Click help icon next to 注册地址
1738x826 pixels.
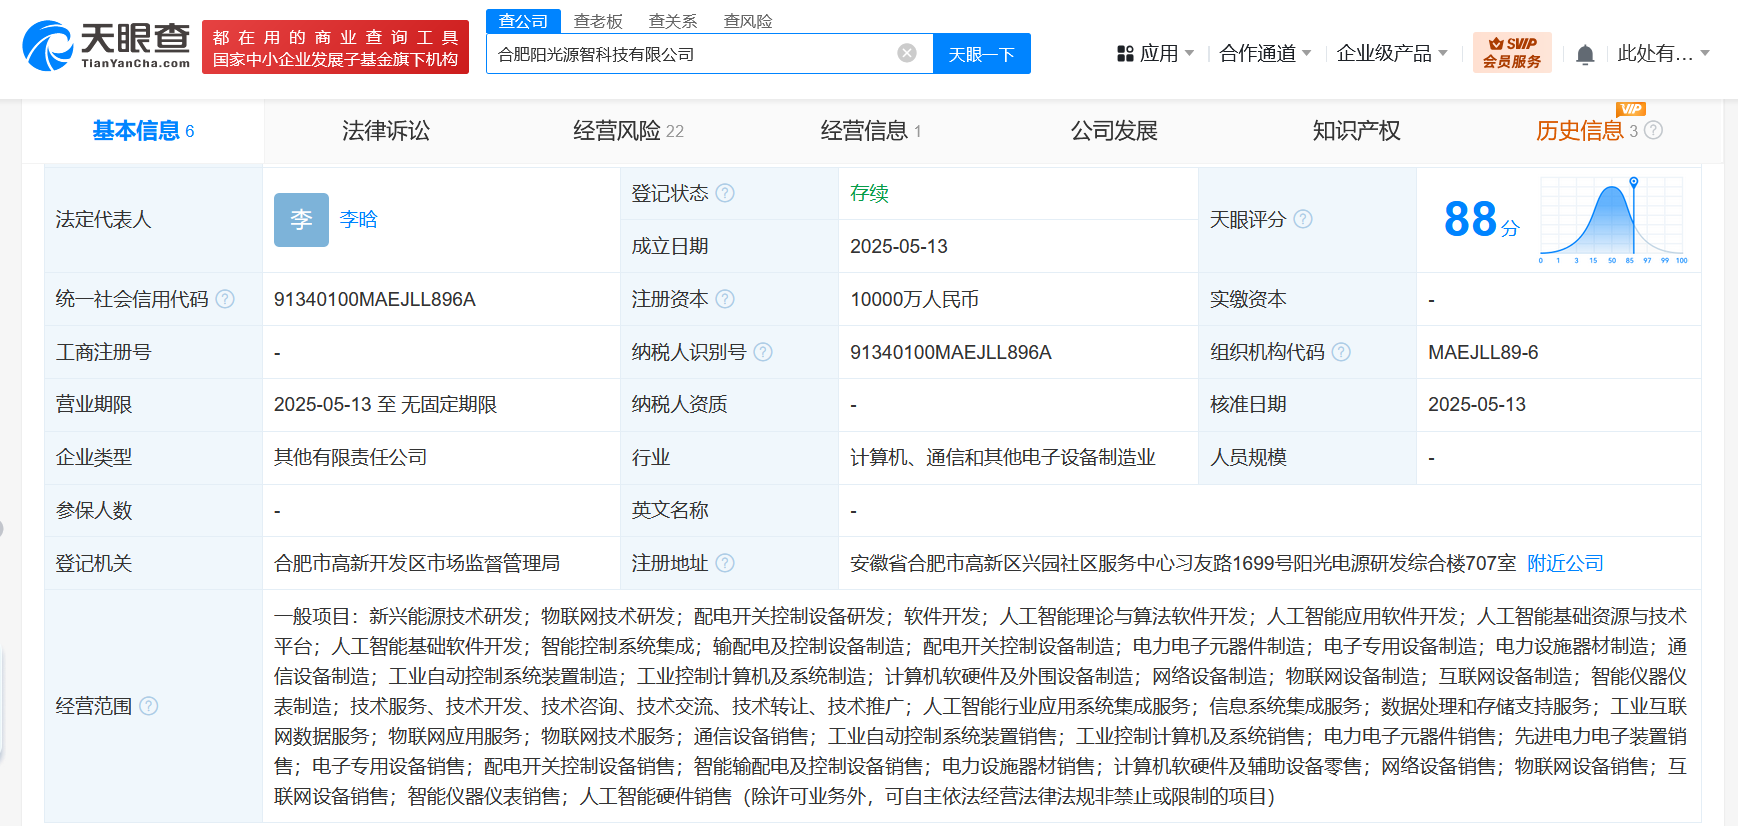click(725, 563)
